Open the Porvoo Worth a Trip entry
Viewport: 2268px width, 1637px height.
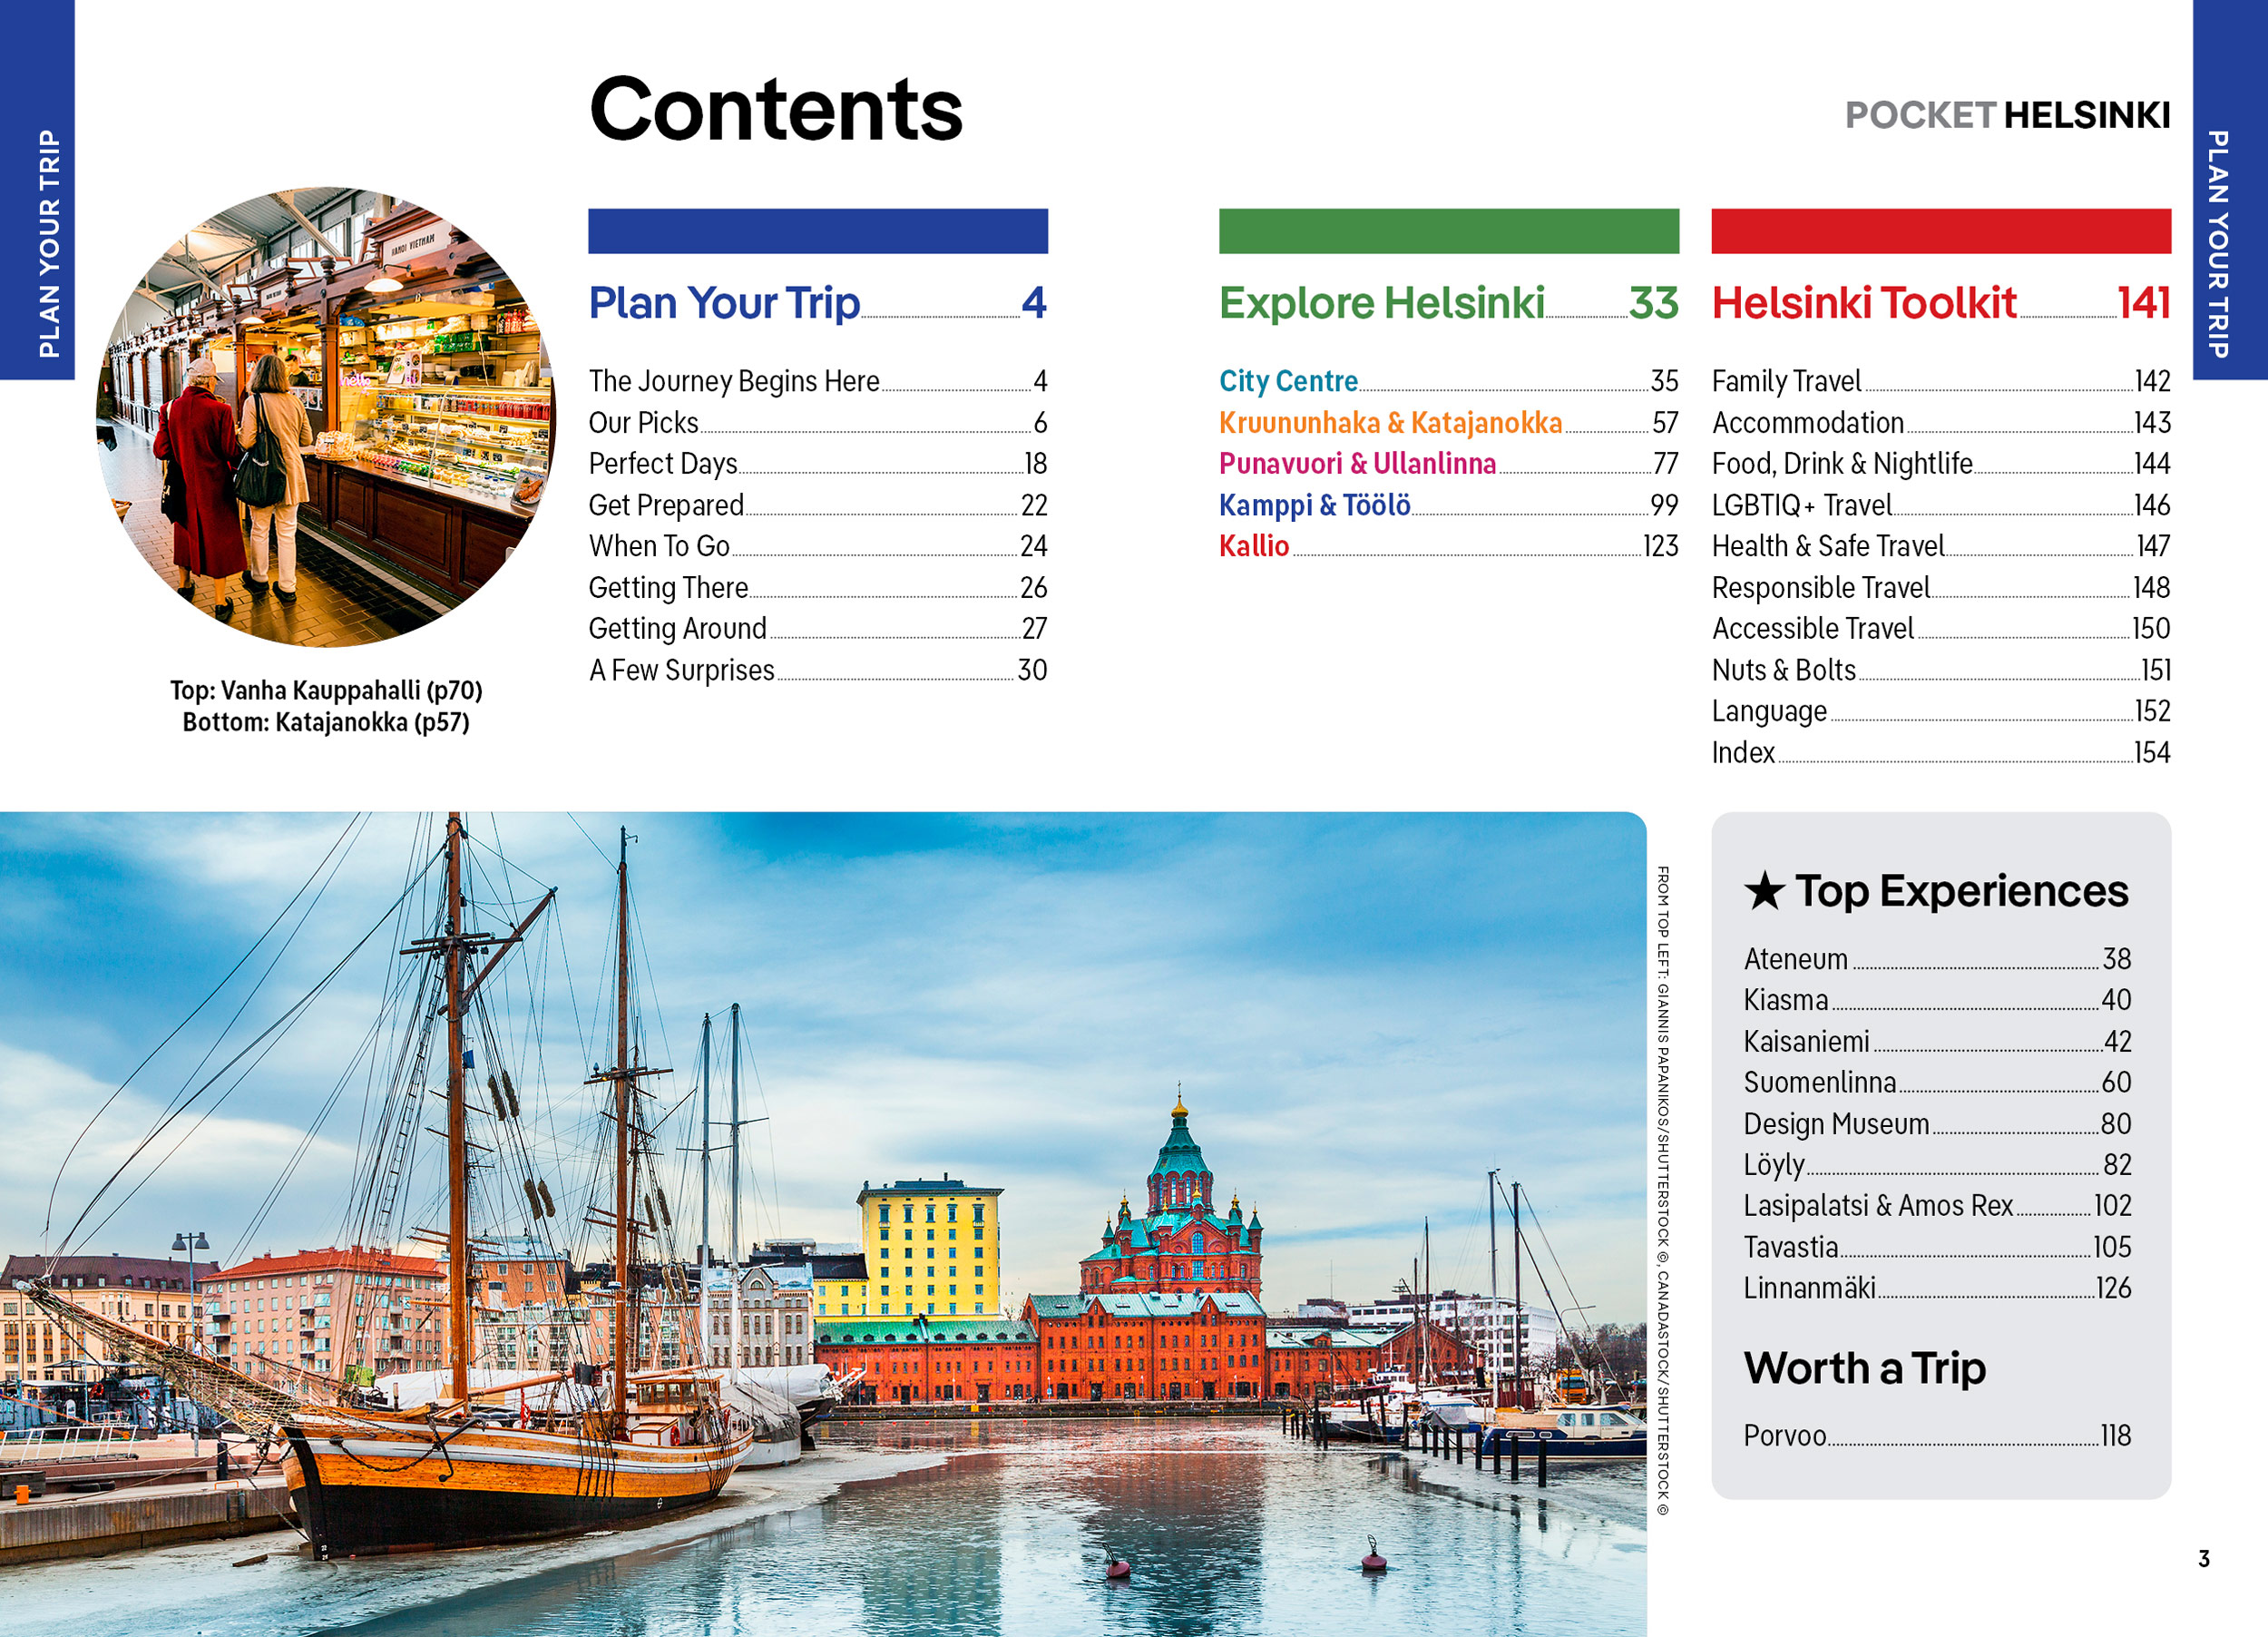tap(1785, 1436)
